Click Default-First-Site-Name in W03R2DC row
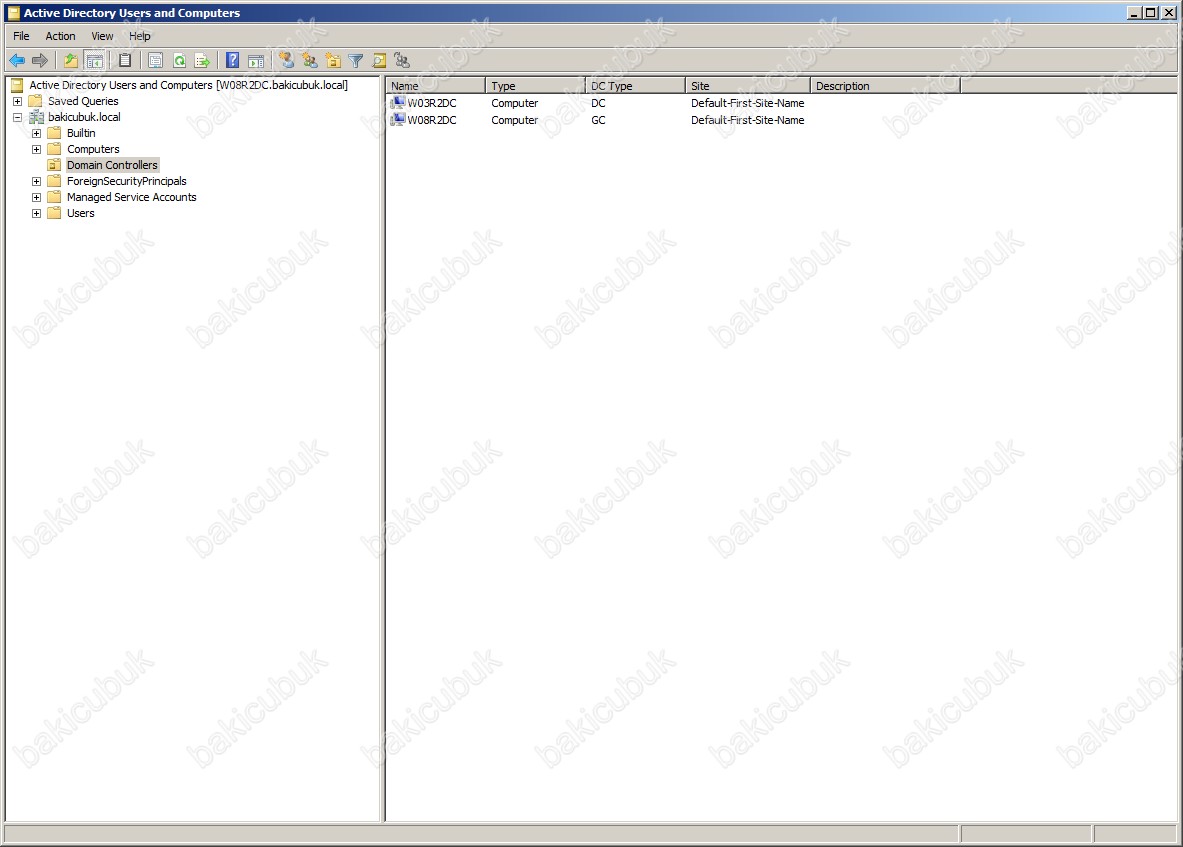Screen dimensions: 1183x847 click(x=747, y=103)
